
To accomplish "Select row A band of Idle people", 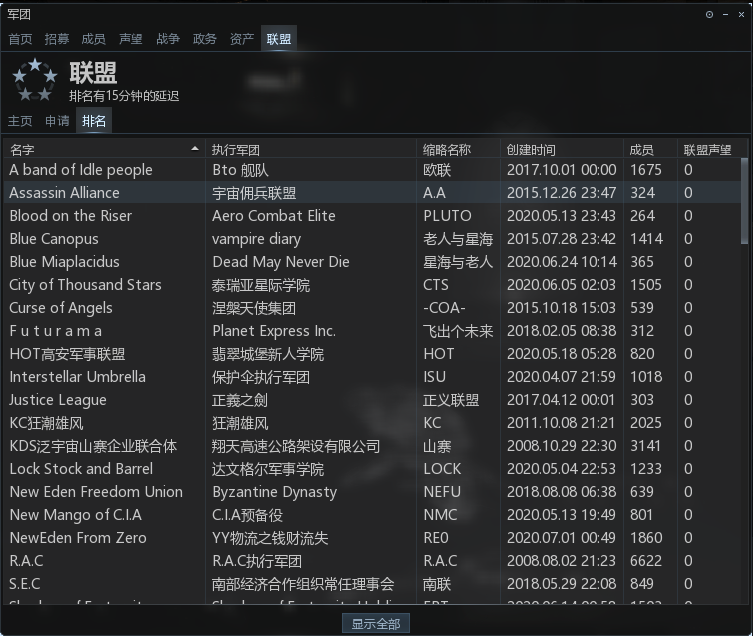I will 372,170.
